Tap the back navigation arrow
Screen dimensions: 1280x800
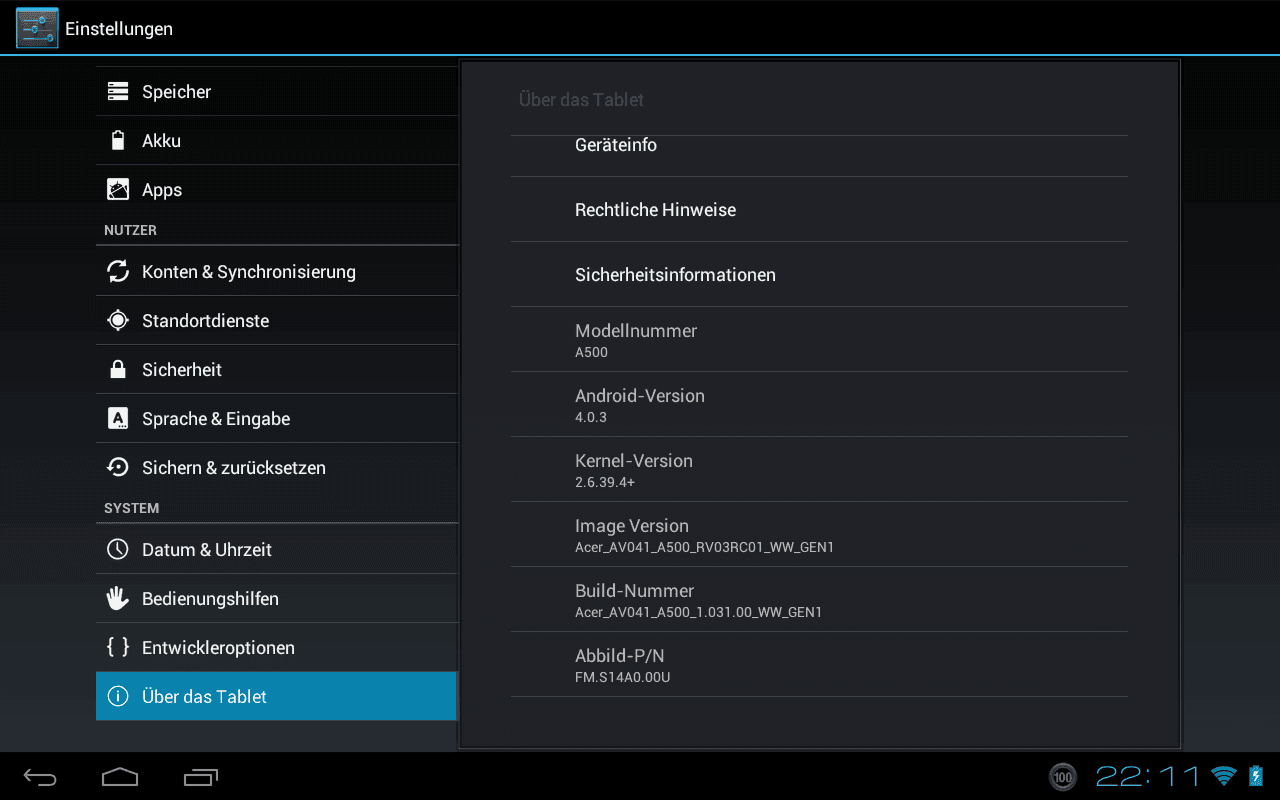tap(41, 776)
